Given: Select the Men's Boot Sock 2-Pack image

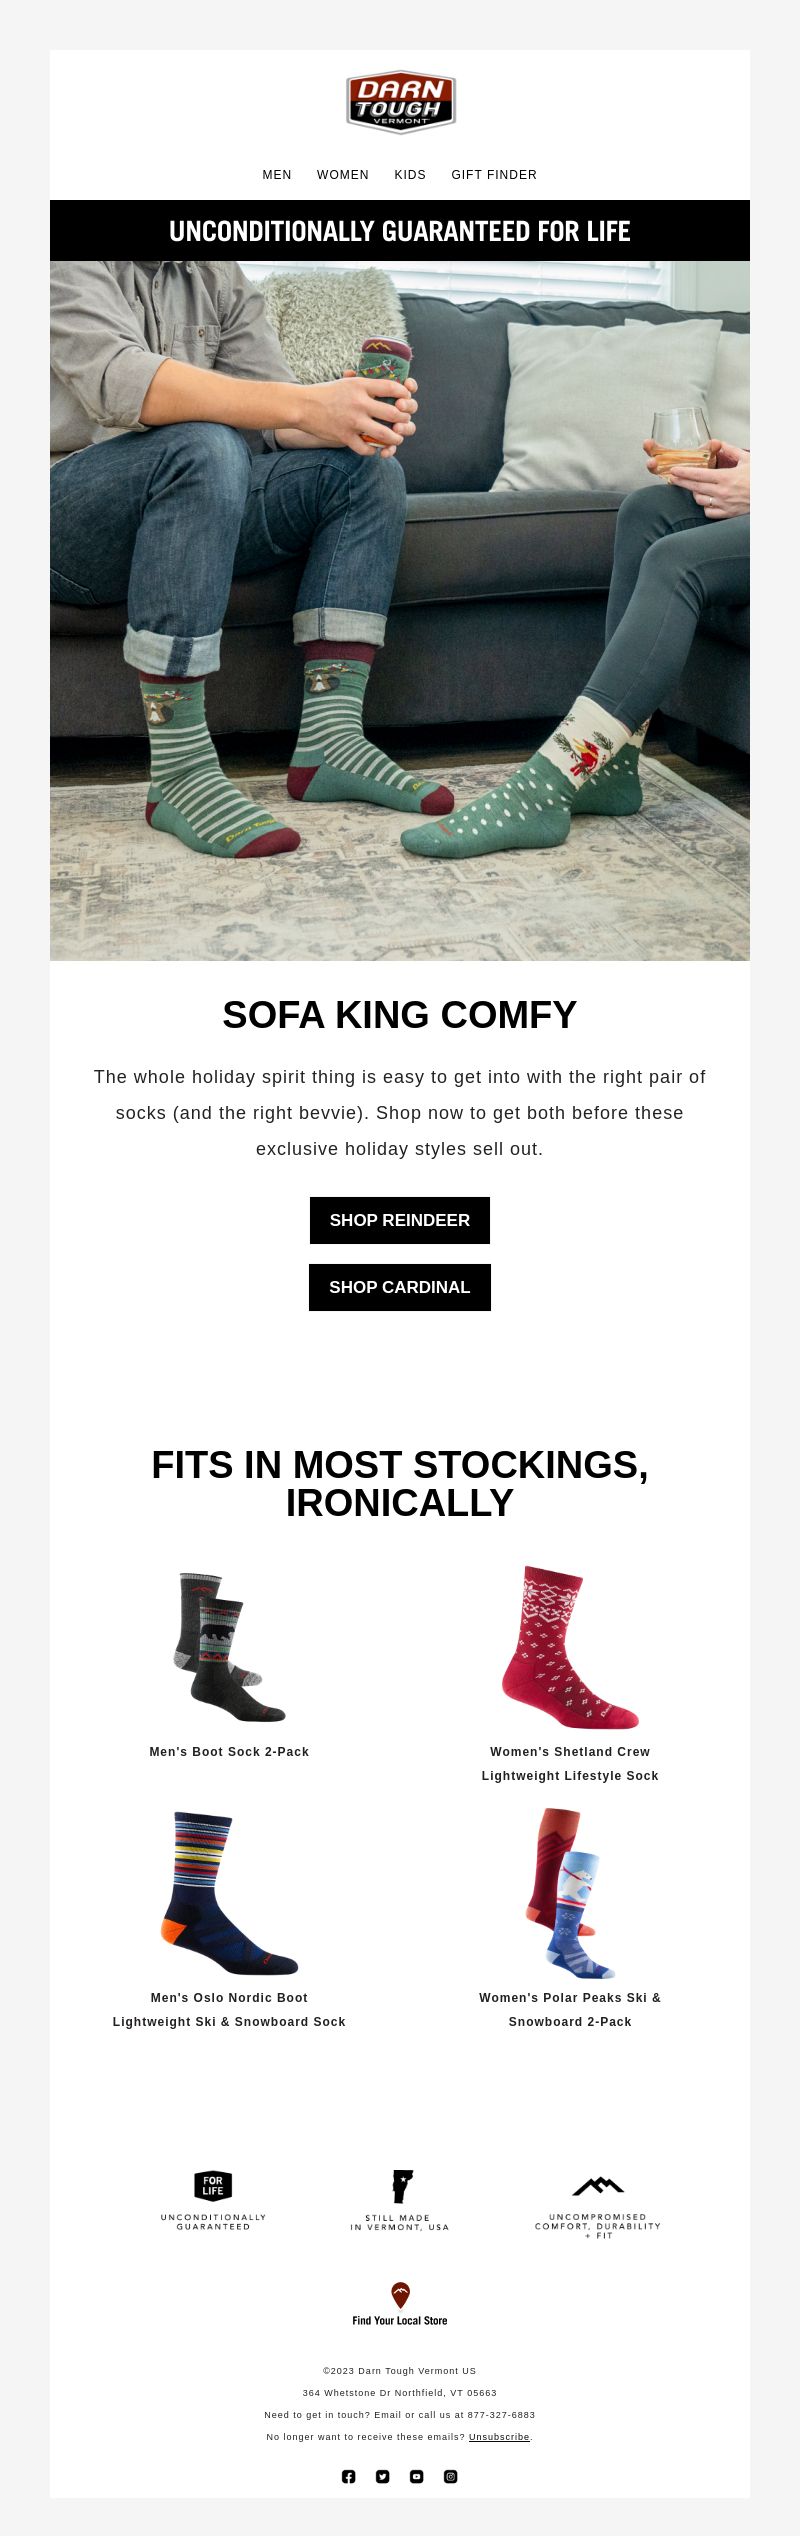Looking at the screenshot, I should 229,1647.
